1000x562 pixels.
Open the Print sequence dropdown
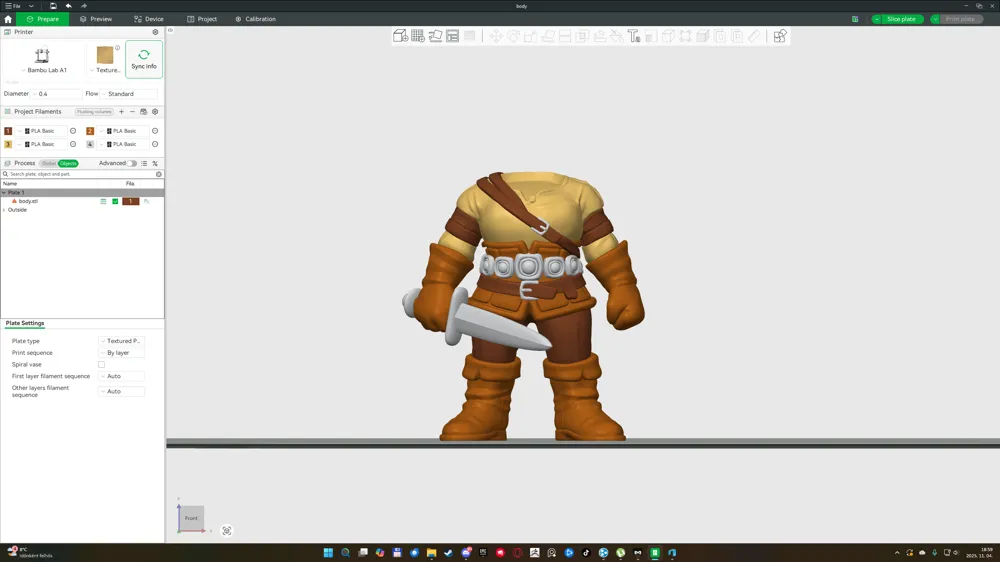[x=122, y=353]
